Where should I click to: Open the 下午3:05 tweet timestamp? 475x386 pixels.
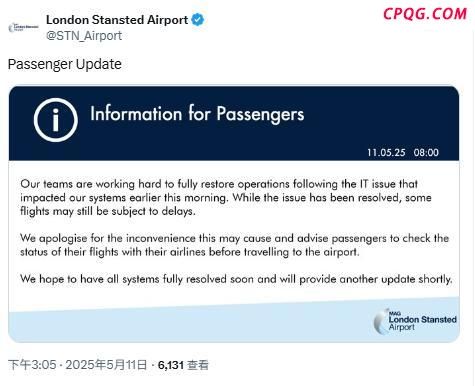32,365
